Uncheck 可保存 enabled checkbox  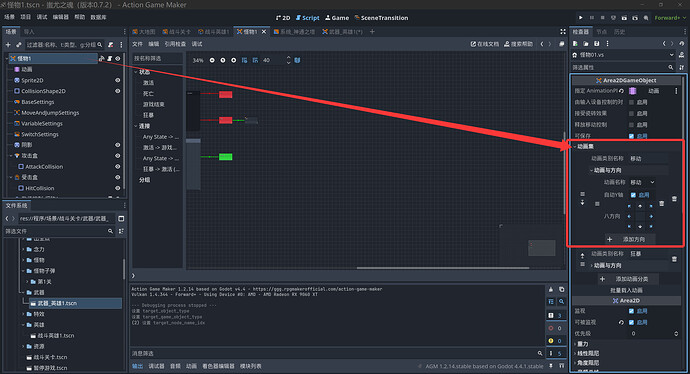[x=631, y=136]
